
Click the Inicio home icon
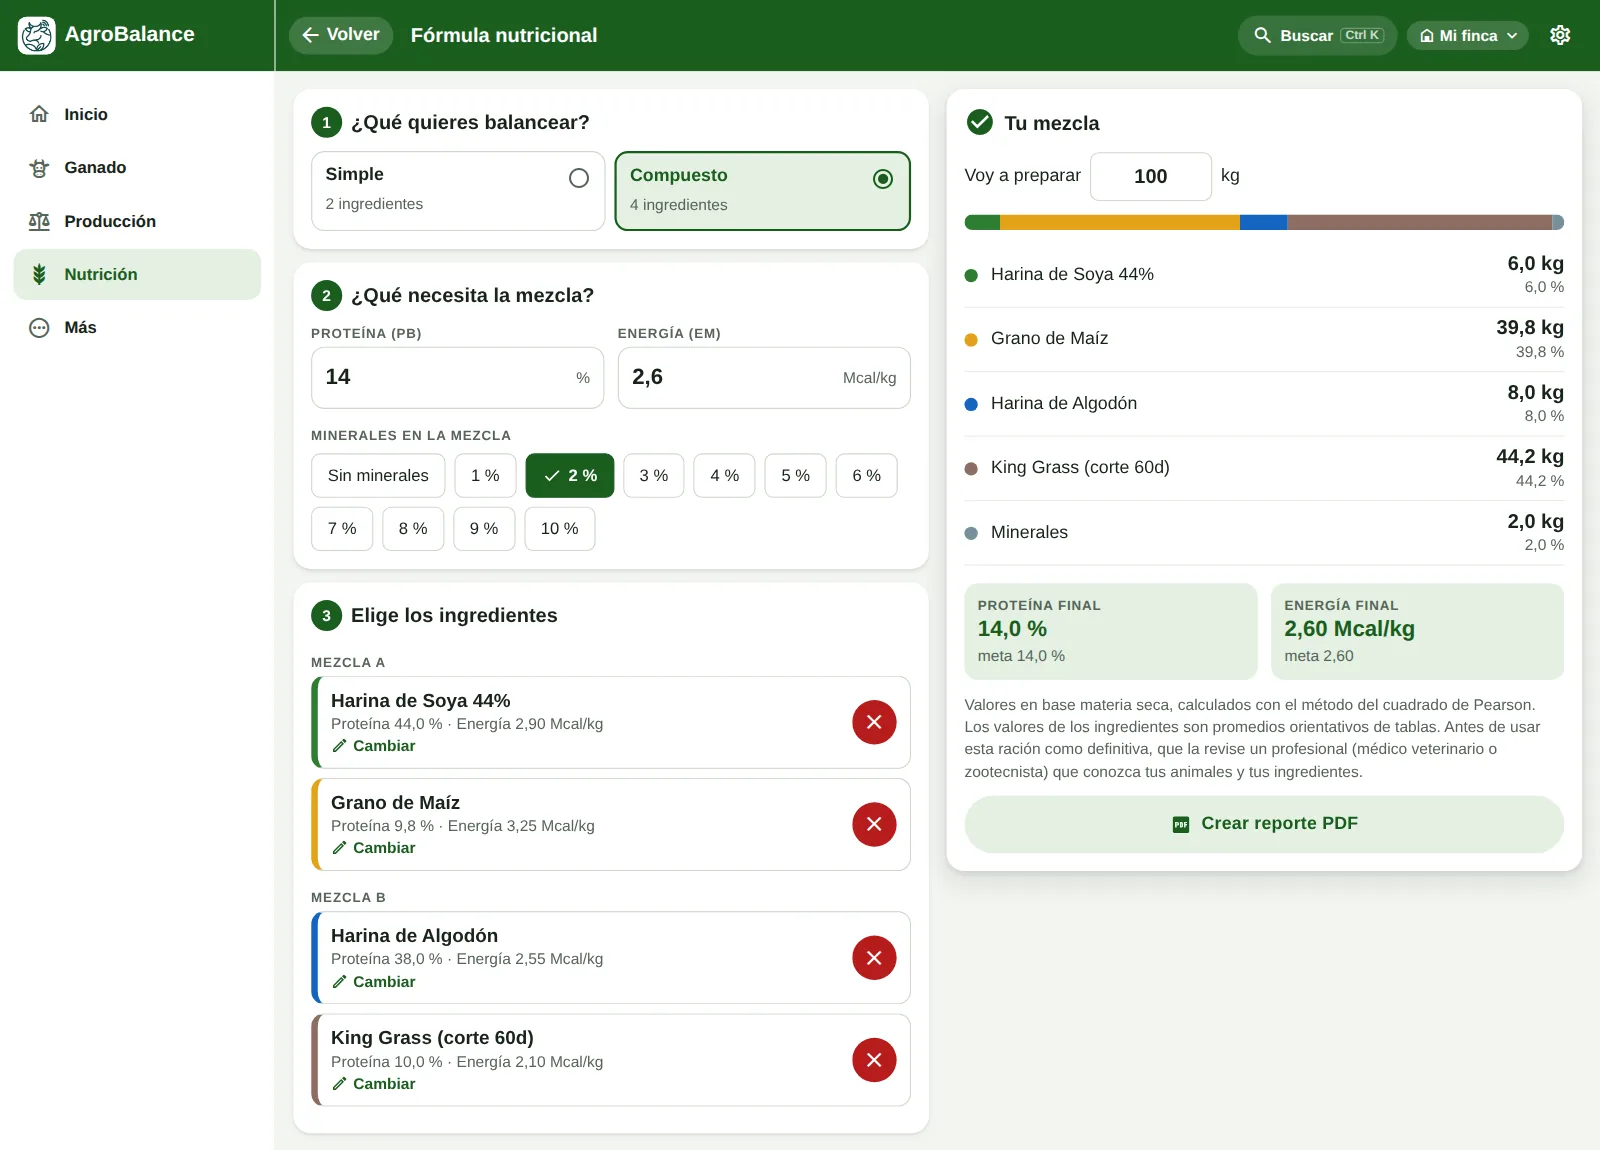click(x=39, y=114)
